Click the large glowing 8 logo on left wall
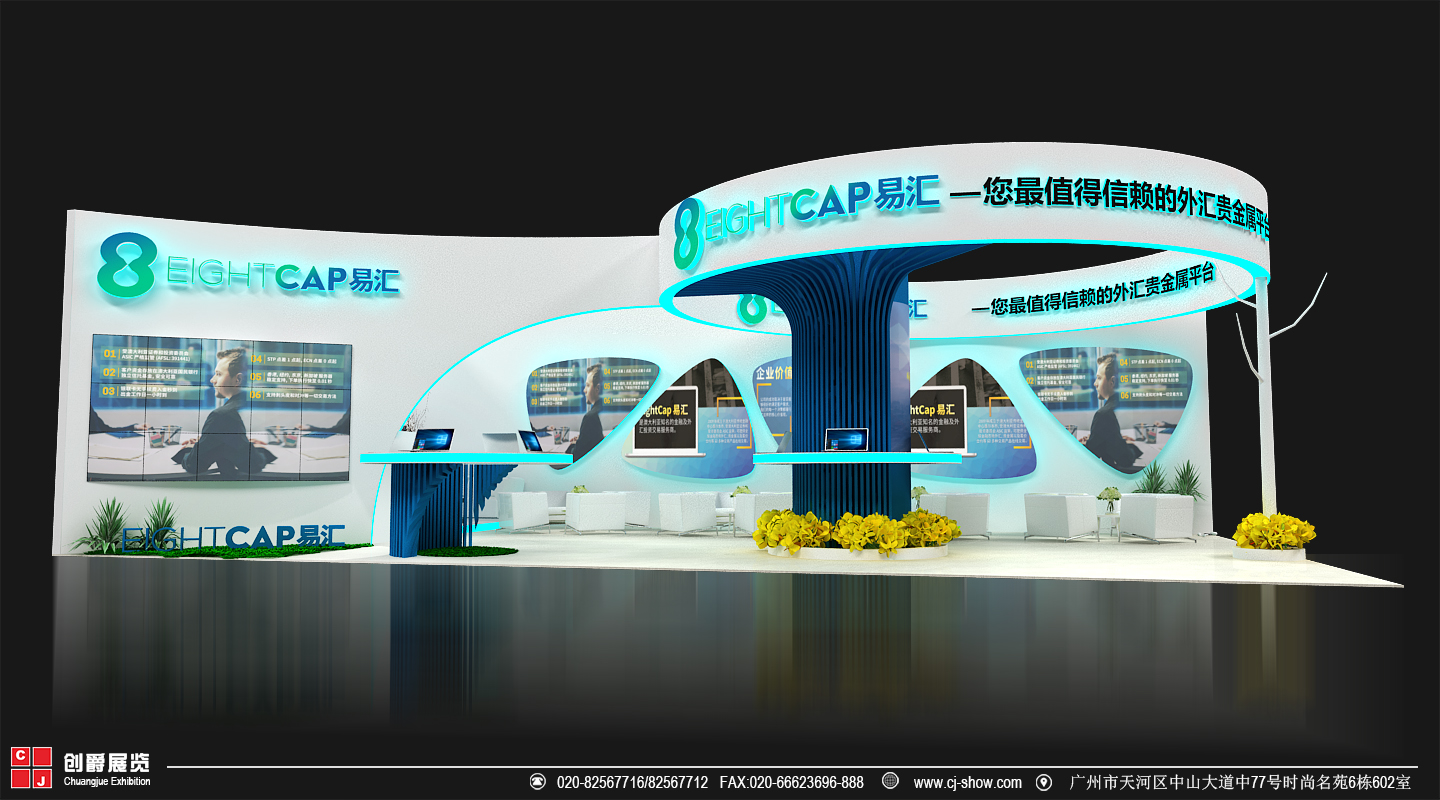 click(x=127, y=265)
